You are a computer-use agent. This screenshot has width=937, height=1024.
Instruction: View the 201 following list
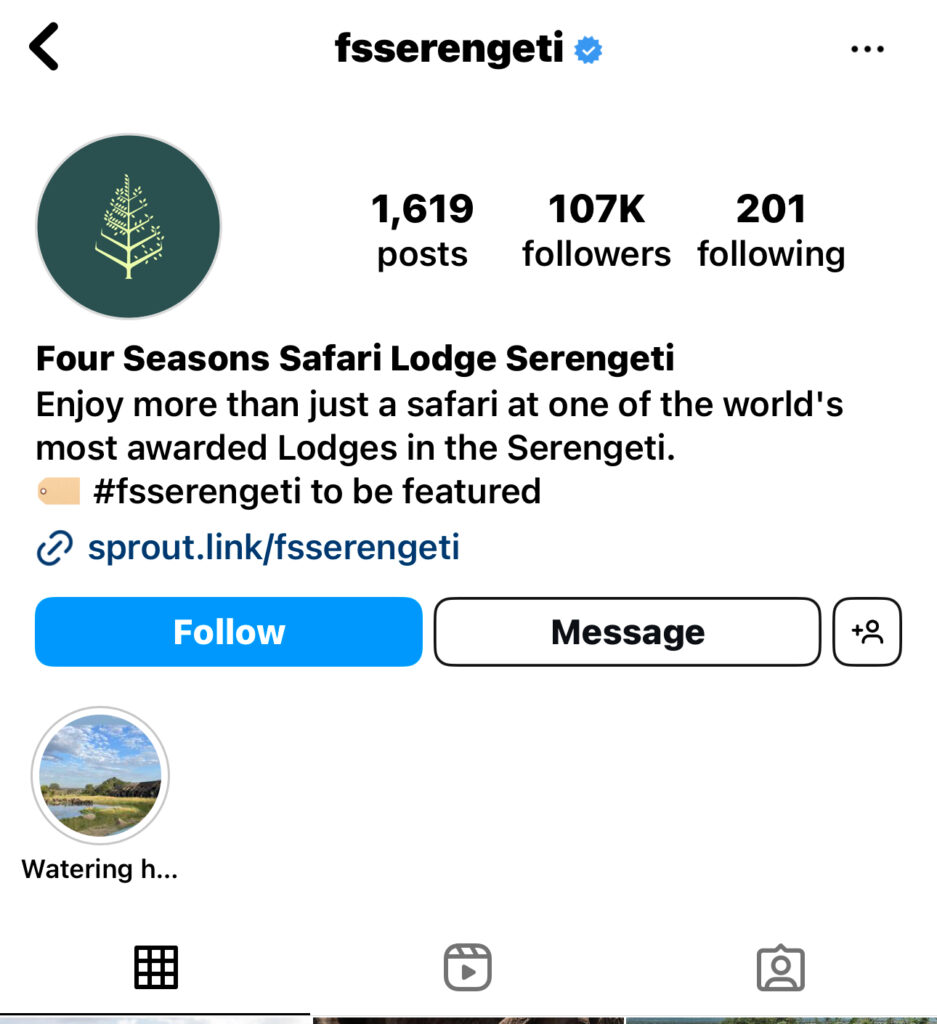(x=771, y=230)
